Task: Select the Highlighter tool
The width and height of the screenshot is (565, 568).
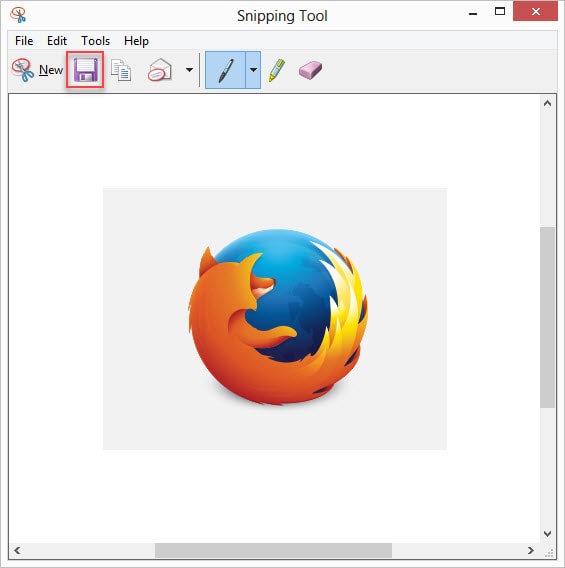Action: click(277, 70)
